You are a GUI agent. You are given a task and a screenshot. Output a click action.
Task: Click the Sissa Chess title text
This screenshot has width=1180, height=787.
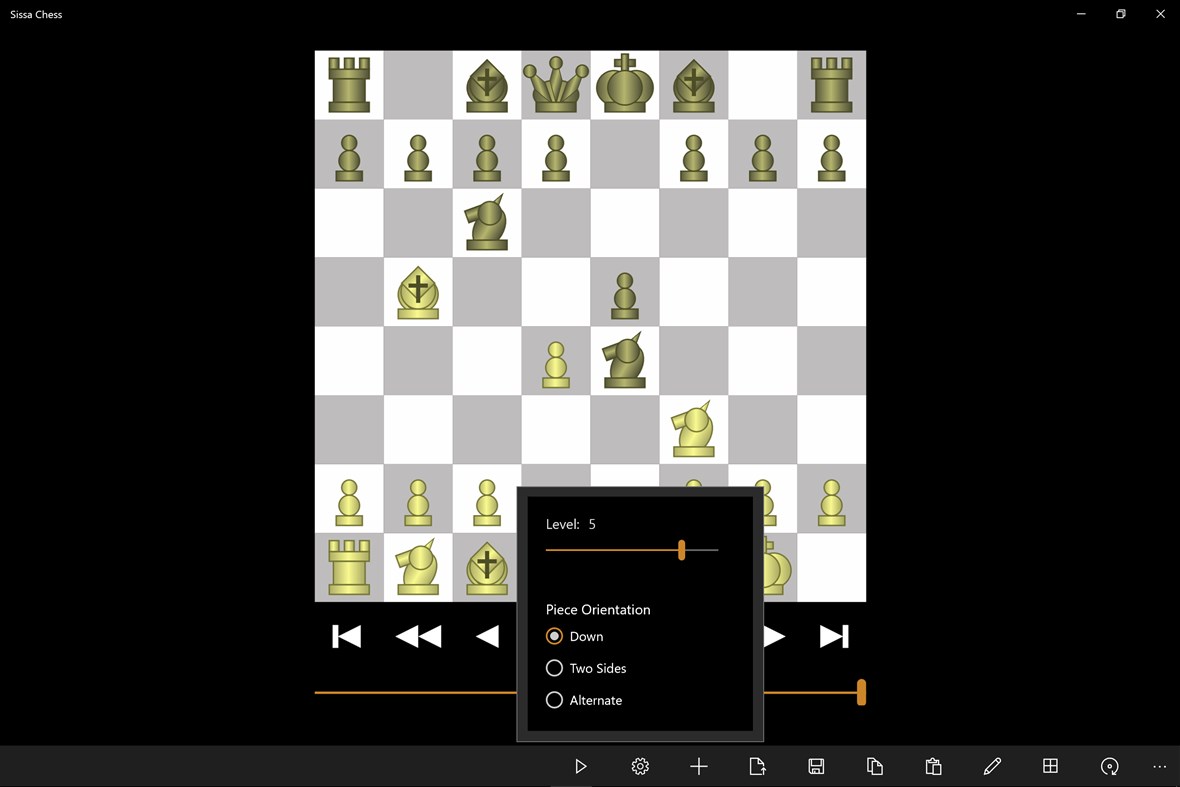pyautogui.click(x=36, y=14)
